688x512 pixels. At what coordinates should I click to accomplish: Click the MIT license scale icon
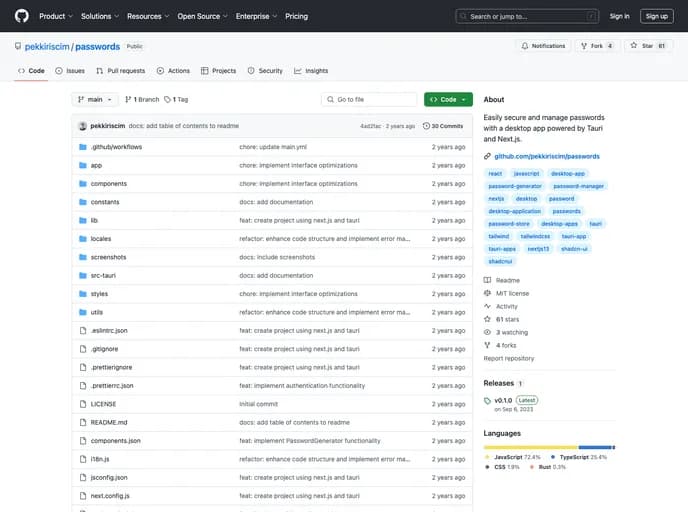click(487, 293)
